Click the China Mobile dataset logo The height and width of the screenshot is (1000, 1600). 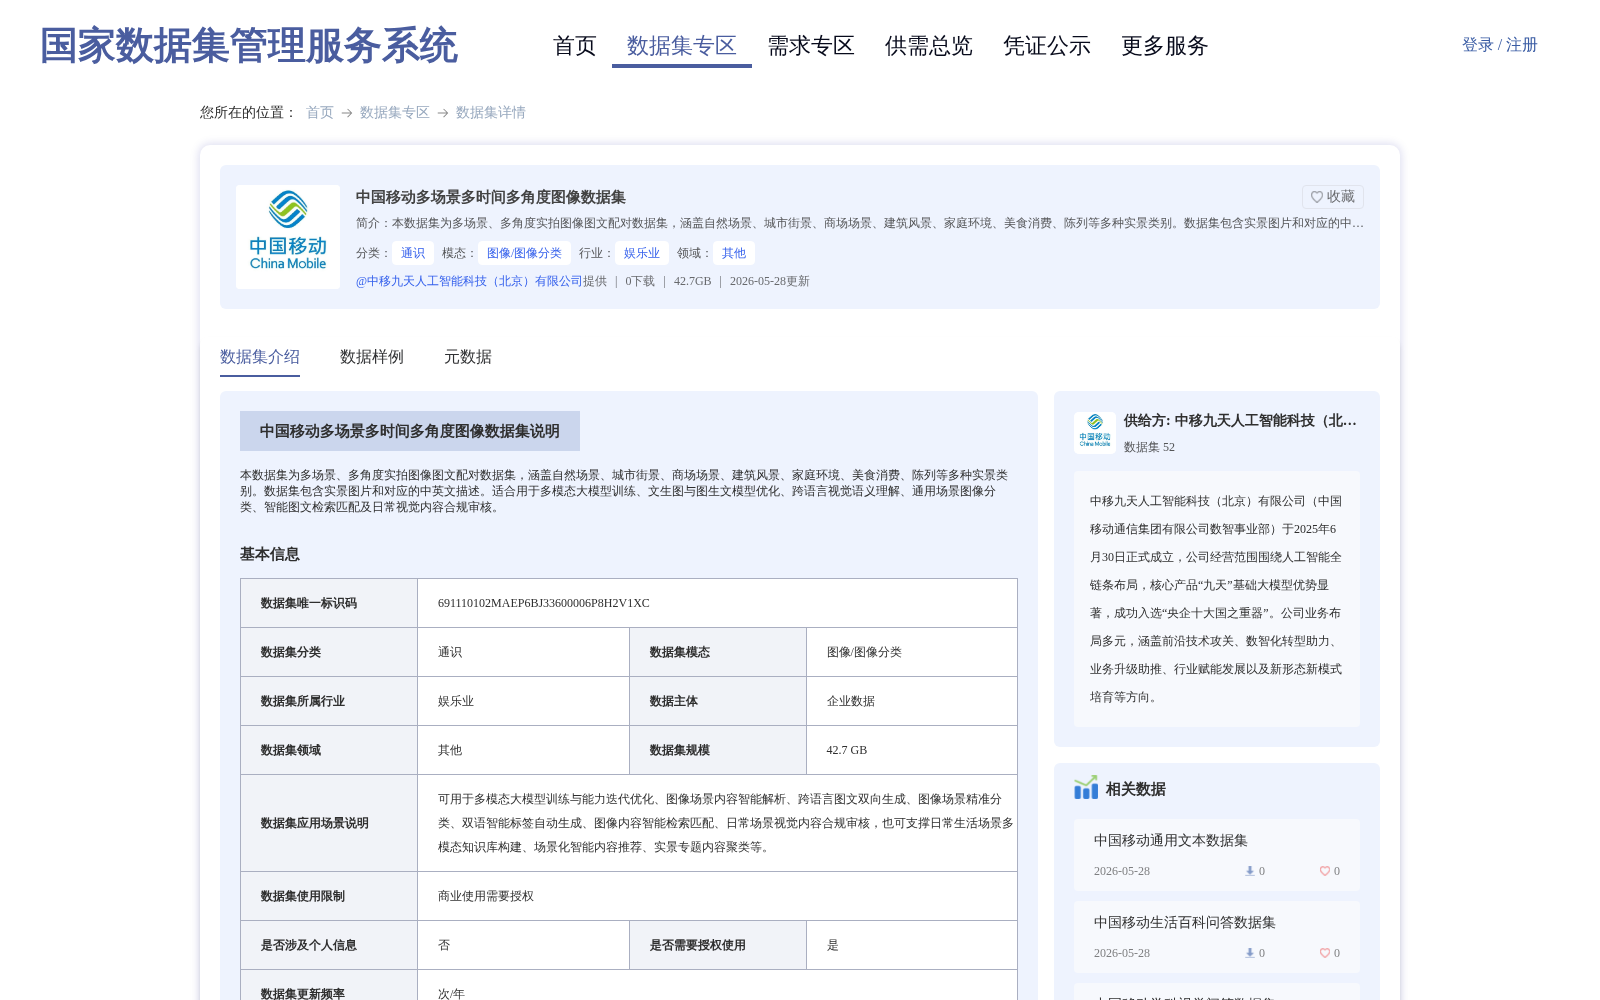(x=288, y=237)
